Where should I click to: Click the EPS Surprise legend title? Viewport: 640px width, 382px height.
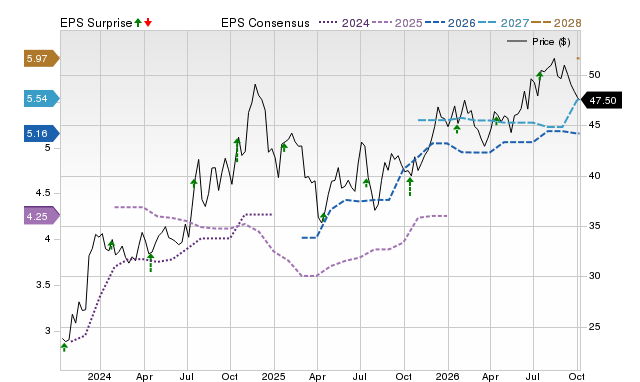pyautogui.click(x=96, y=23)
